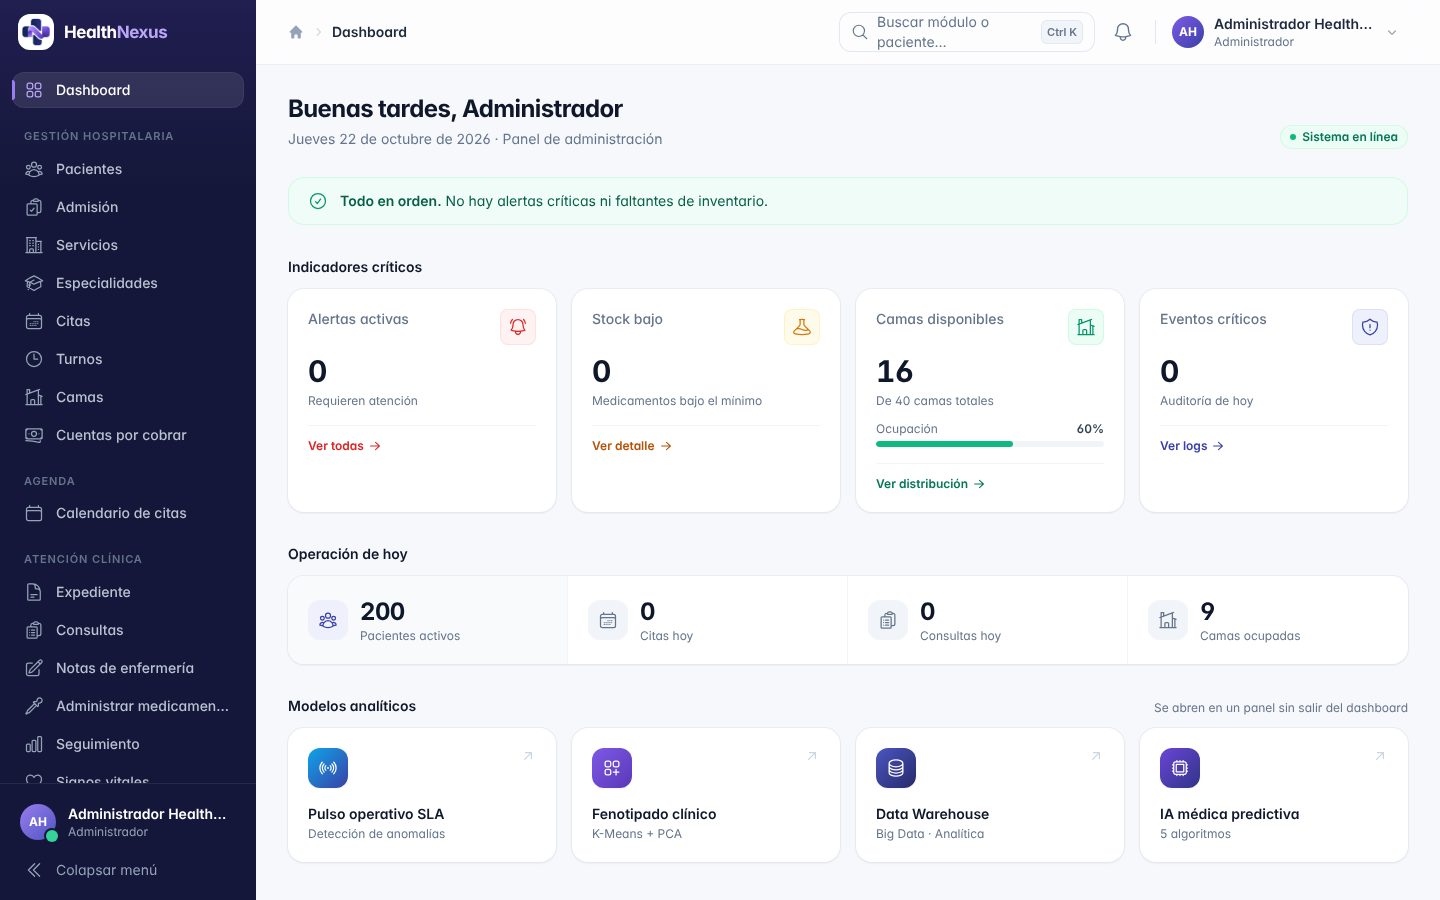Image resolution: width=1440 pixels, height=900 pixels.
Task: Click the Alertas activas bell icon
Action: pyautogui.click(x=518, y=327)
